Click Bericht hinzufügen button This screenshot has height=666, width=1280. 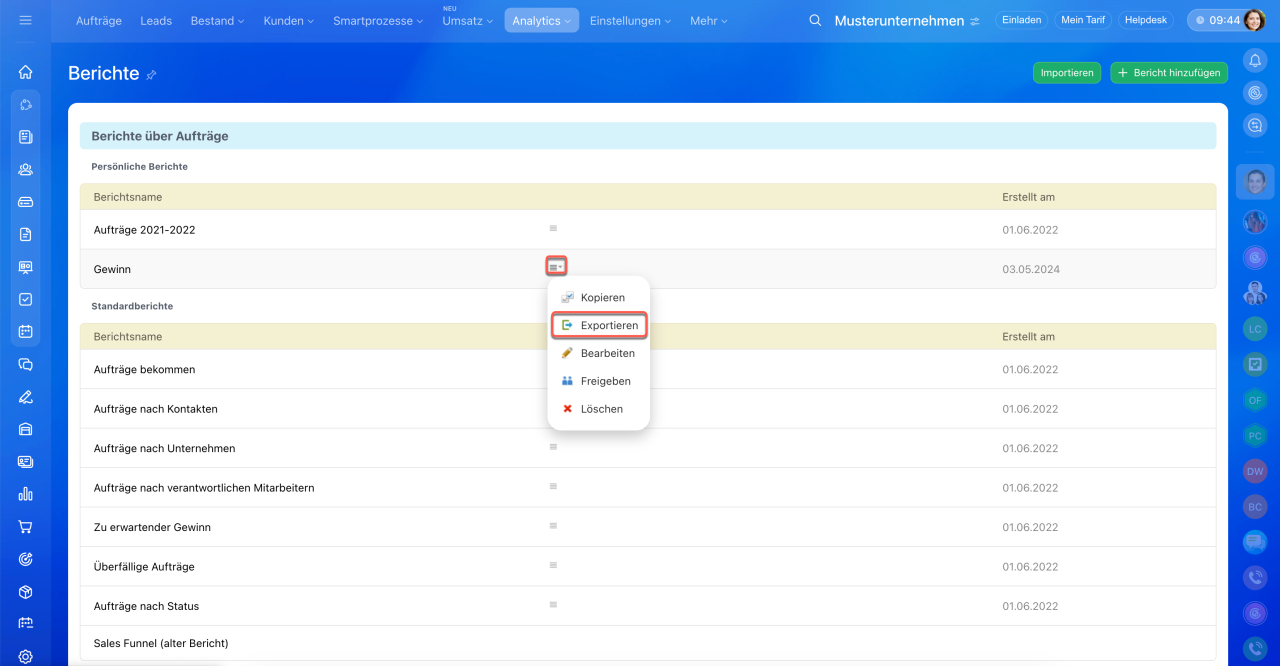pyautogui.click(x=1168, y=73)
